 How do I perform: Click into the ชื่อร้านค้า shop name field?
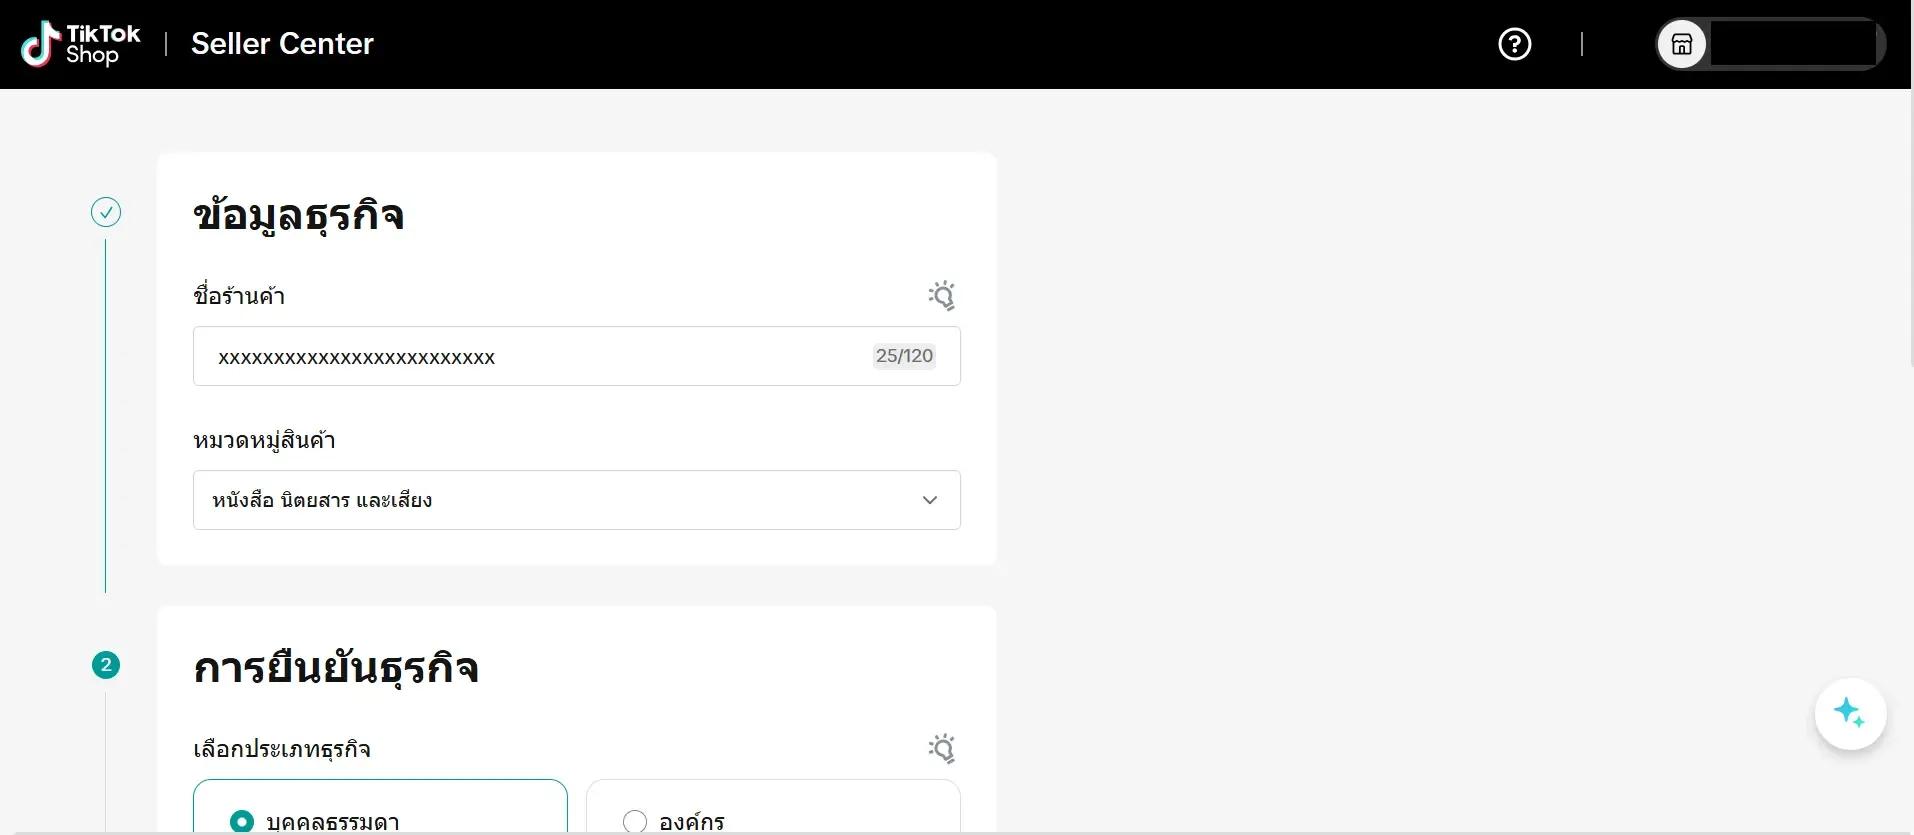point(577,356)
